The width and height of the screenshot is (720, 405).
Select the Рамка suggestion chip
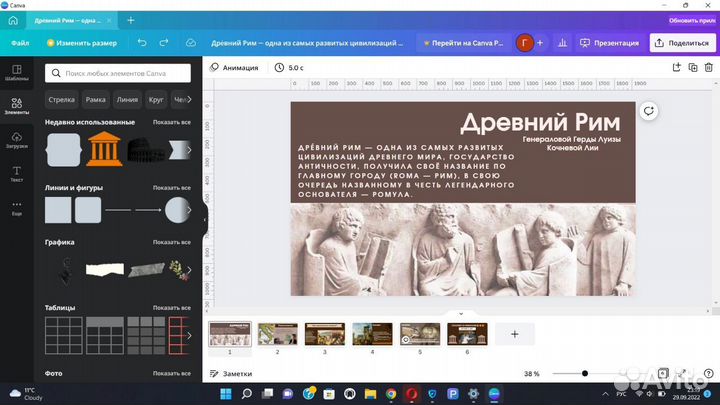click(x=96, y=100)
